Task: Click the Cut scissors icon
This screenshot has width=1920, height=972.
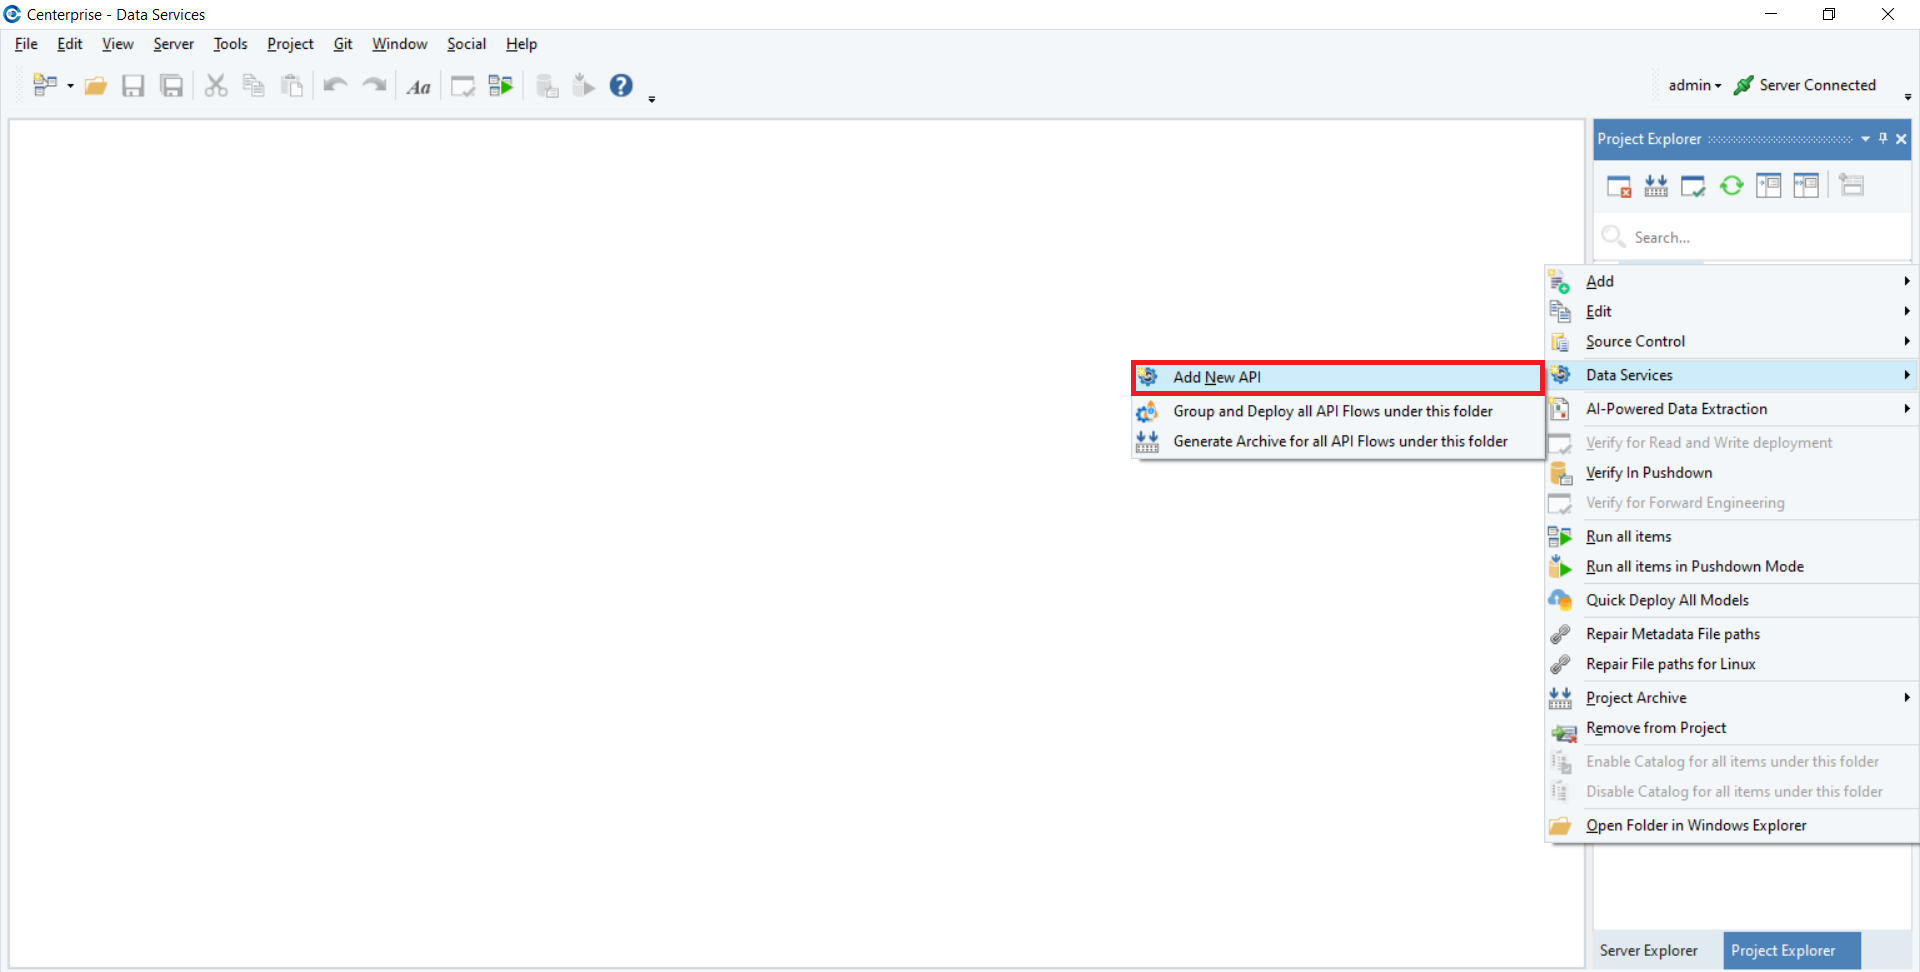Action: 215,86
